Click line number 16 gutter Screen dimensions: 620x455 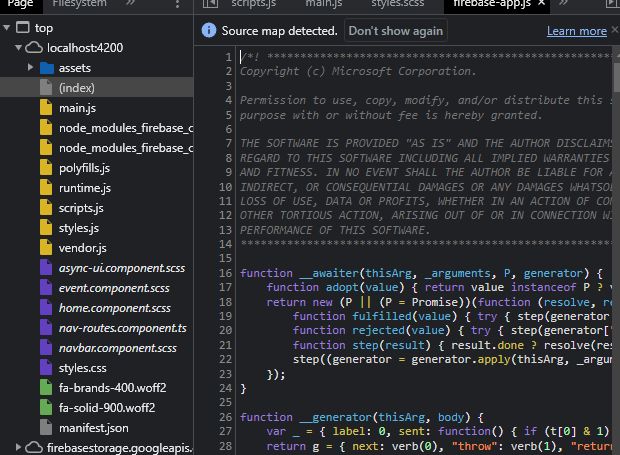[x=225, y=273]
